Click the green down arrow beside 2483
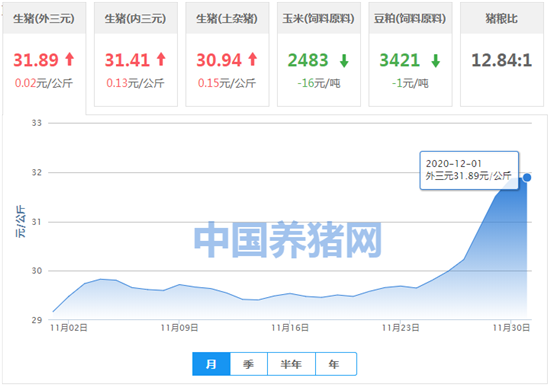 (344, 61)
